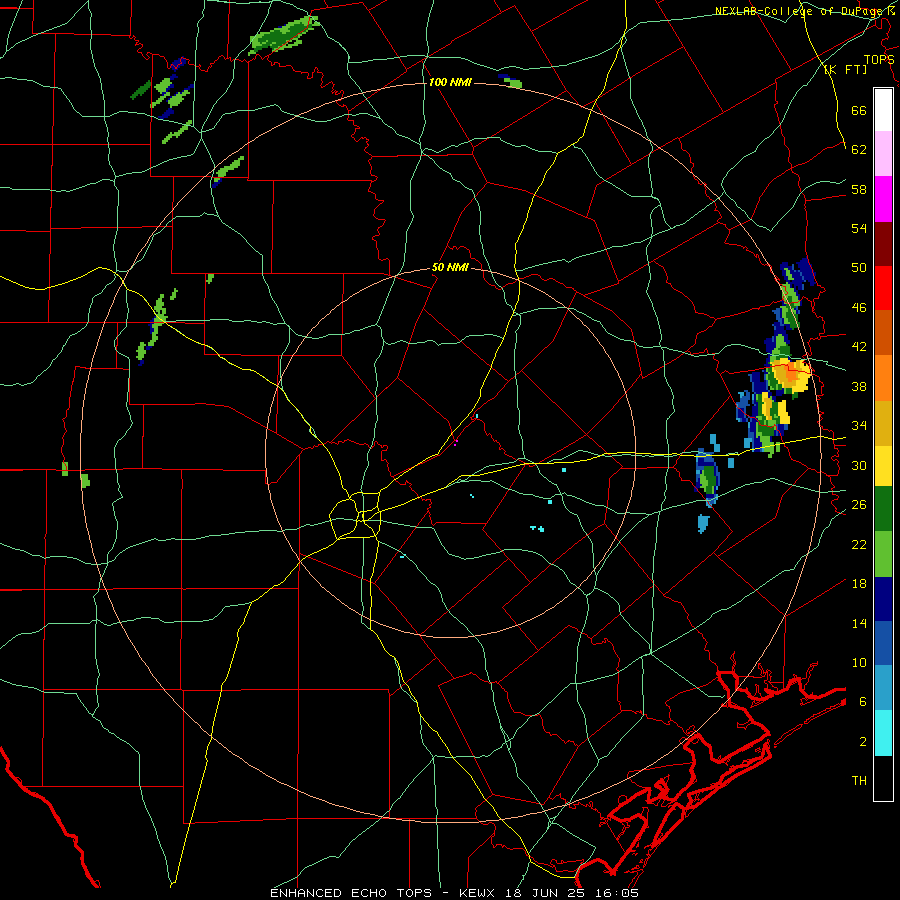Click the legend value "10"
This screenshot has height=900, width=900.
[859, 663]
